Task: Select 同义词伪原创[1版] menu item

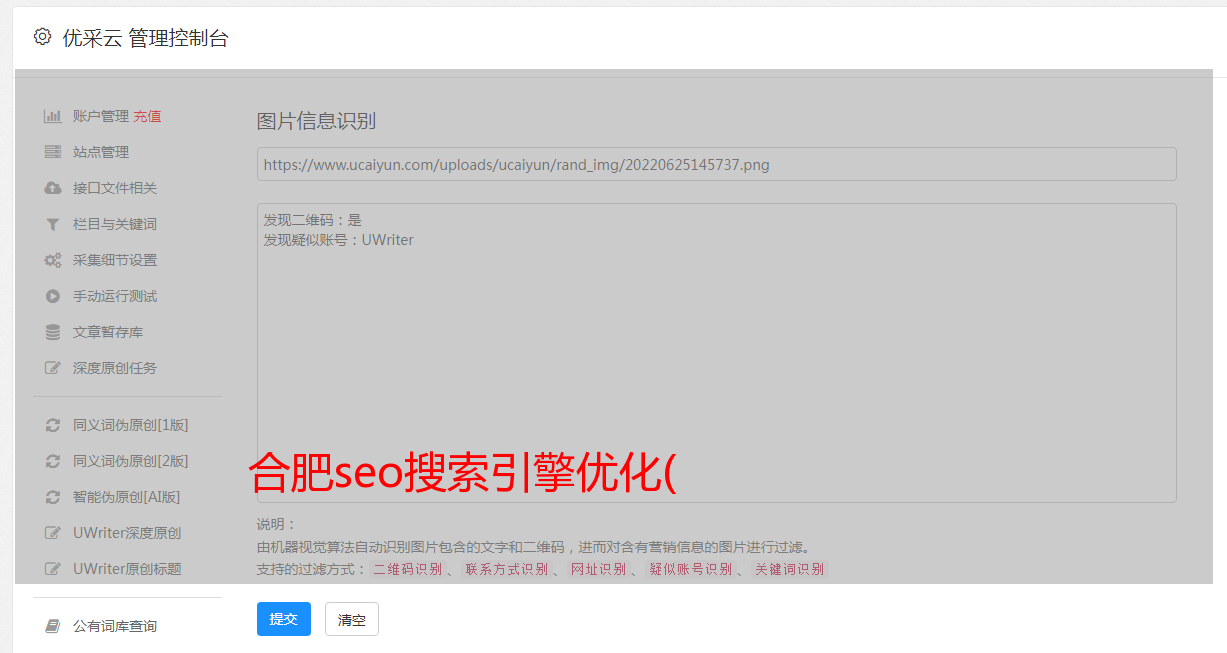Action: tap(131, 425)
